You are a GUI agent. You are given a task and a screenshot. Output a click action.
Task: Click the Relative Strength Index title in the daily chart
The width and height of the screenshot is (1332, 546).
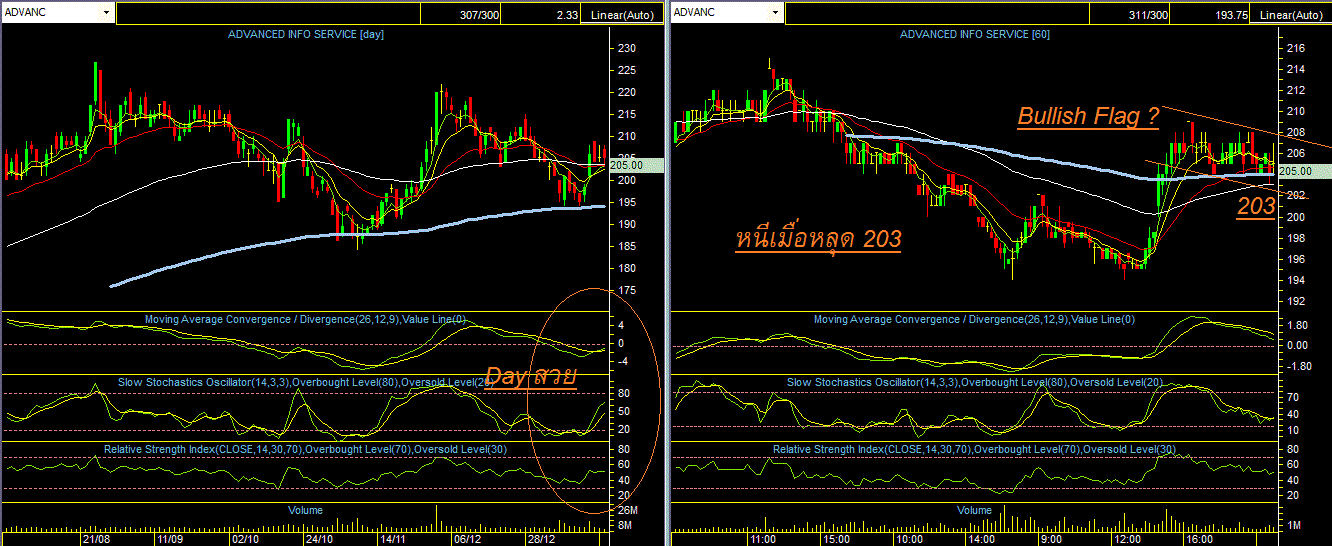tap(306, 450)
